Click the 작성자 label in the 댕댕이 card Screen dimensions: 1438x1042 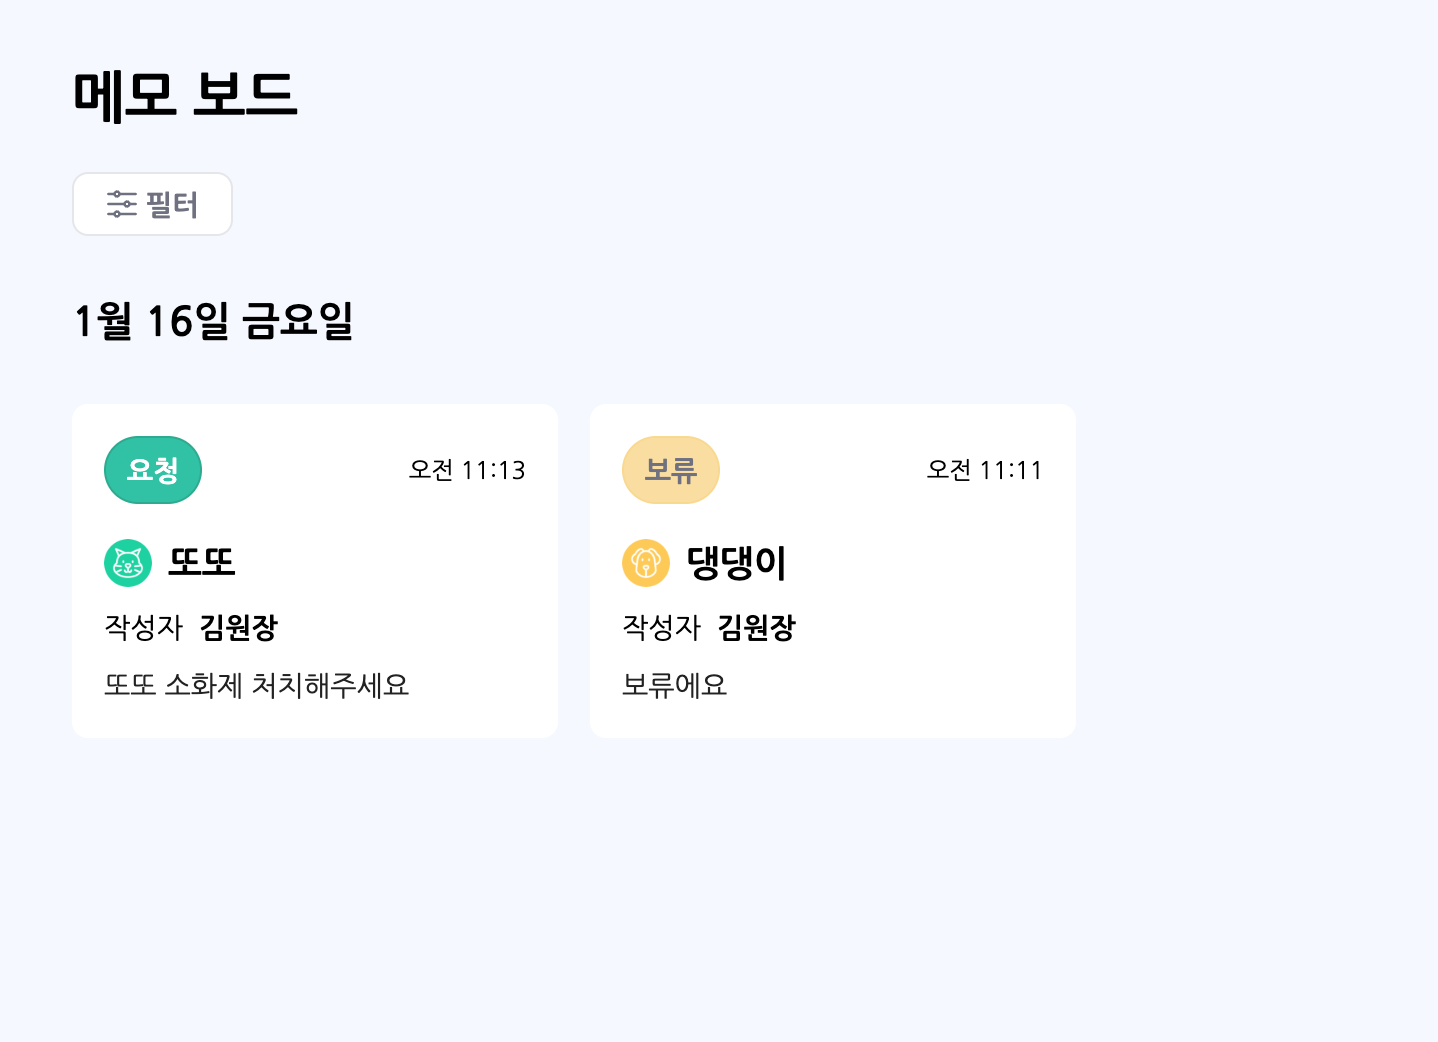662,628
